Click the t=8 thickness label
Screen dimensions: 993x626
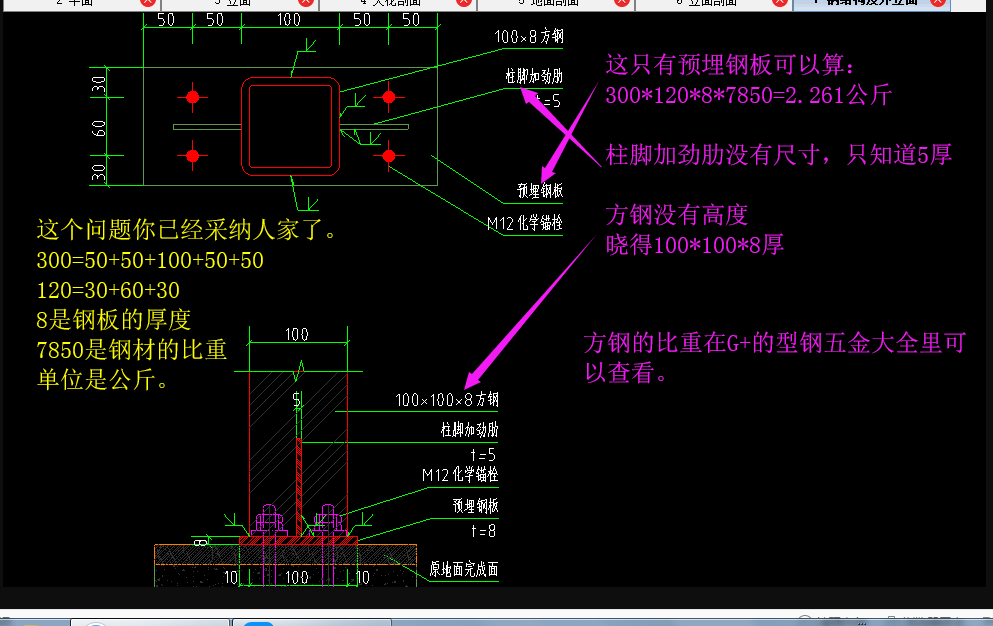pos(483,531)
